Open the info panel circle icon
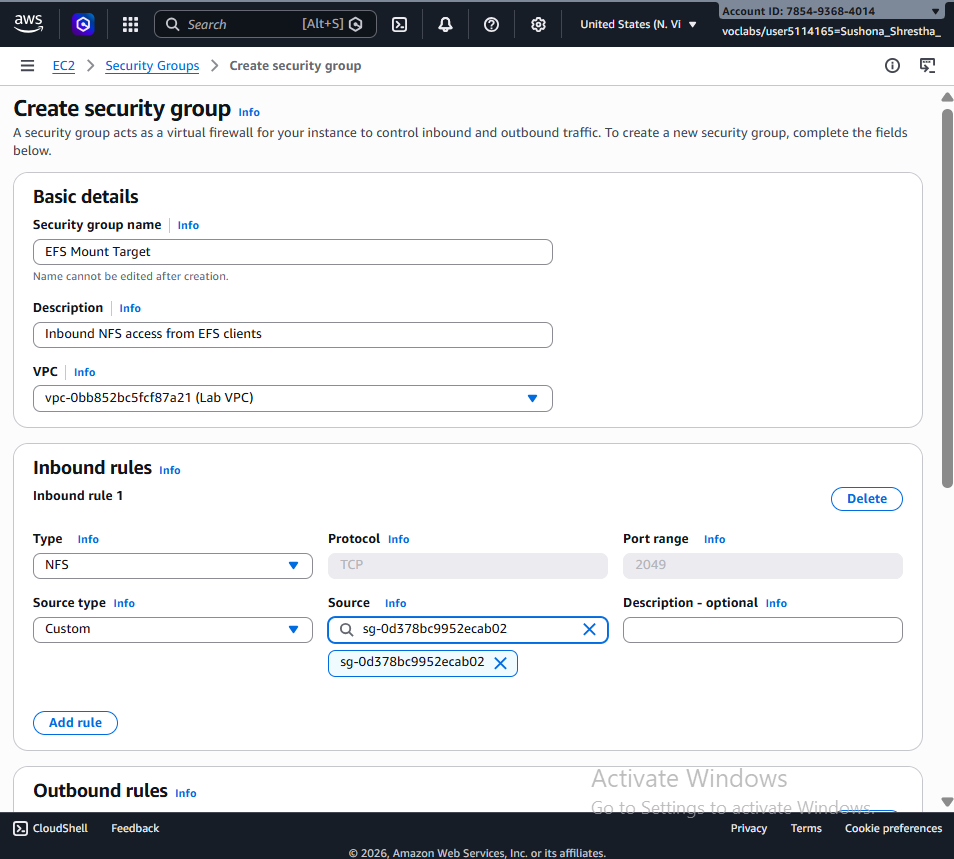The width and height of the screenshot is (954, 859). point(892,66)
